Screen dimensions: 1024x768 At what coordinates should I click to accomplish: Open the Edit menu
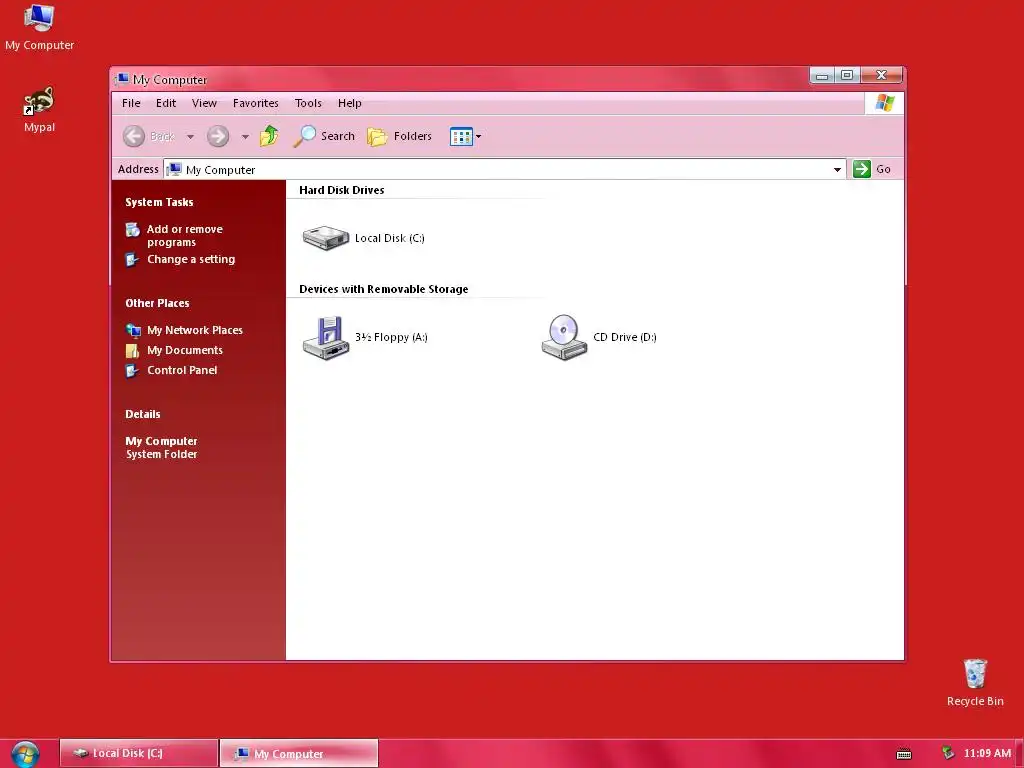click(x=166, y=103)
